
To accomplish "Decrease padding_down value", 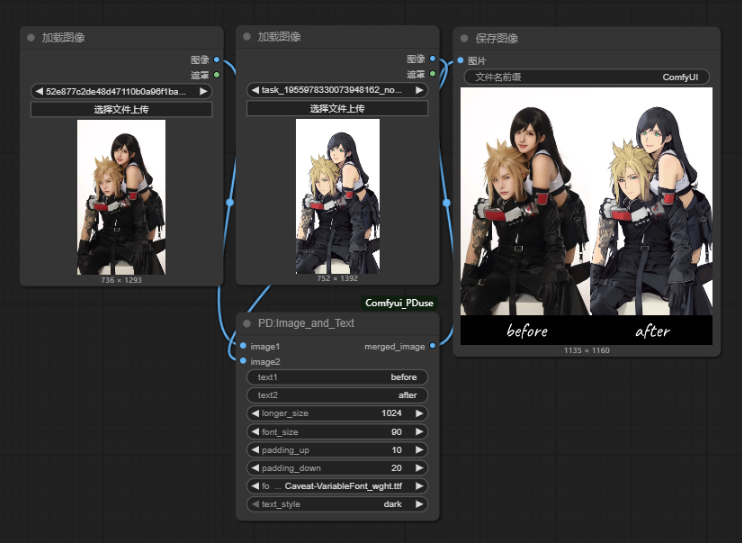I will 255,468.
